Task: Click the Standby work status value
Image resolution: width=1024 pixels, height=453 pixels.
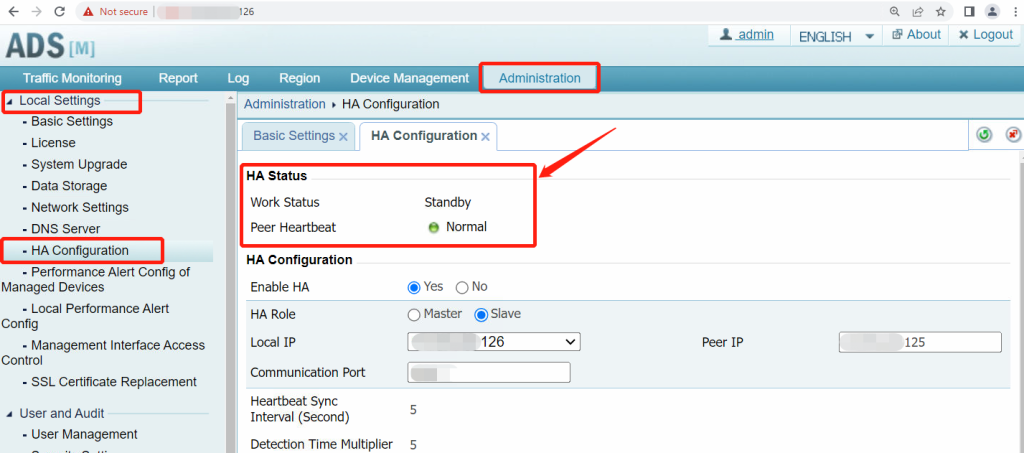Action: tap(448, 202)
